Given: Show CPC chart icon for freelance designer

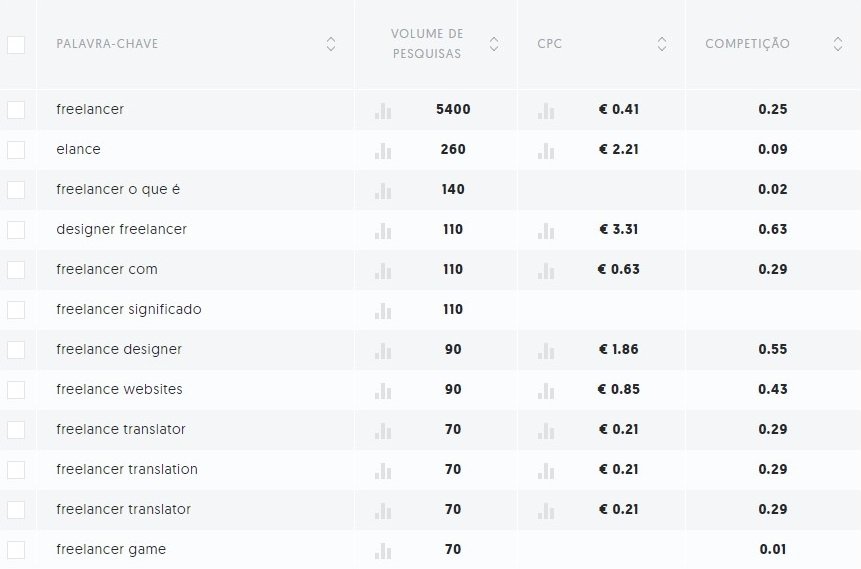Looking at the screenshot, I should pos(545,350).
